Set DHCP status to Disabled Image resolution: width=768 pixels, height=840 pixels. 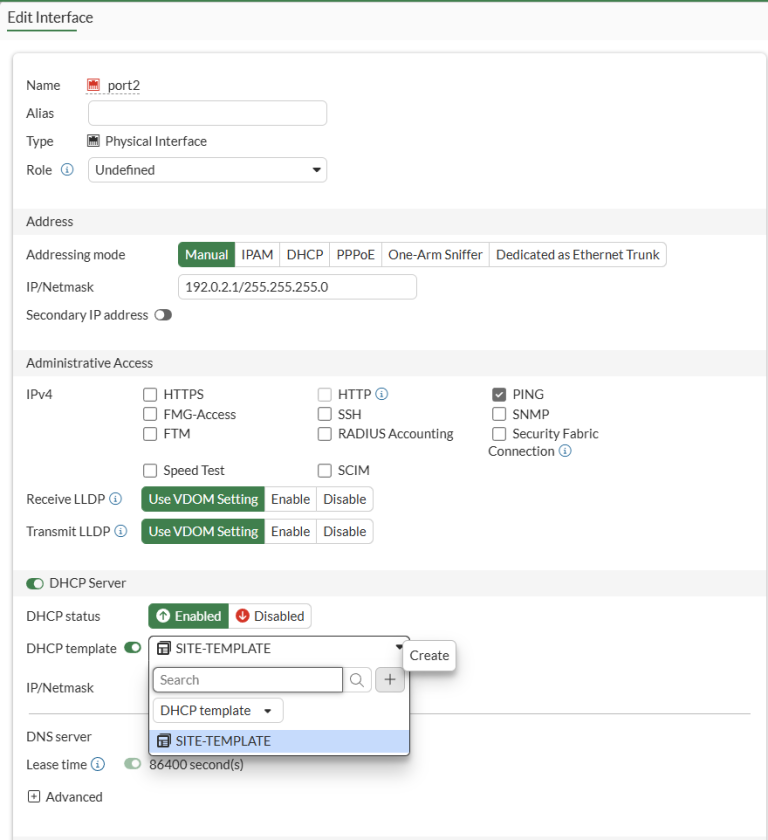pos(270,616)
